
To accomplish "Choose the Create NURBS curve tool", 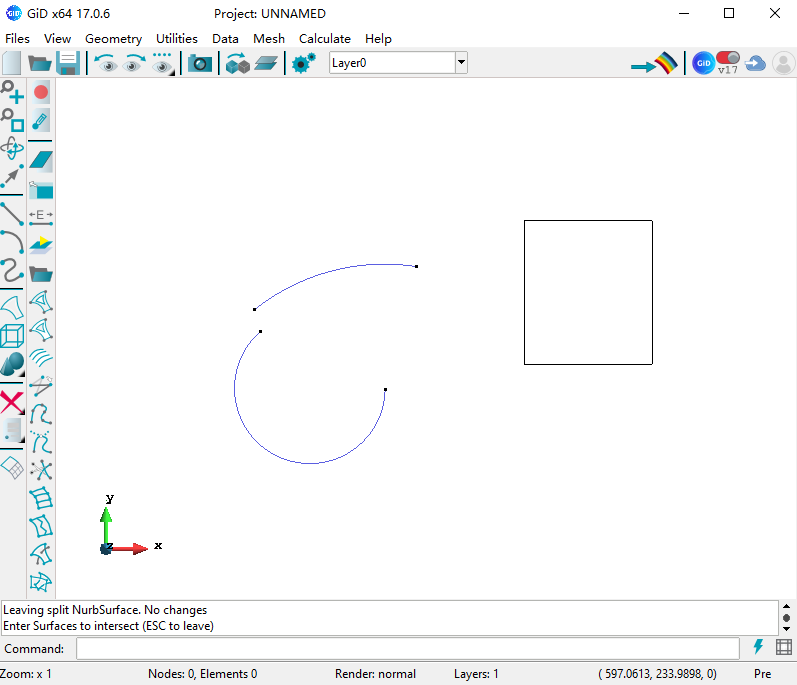I will 12,270.
